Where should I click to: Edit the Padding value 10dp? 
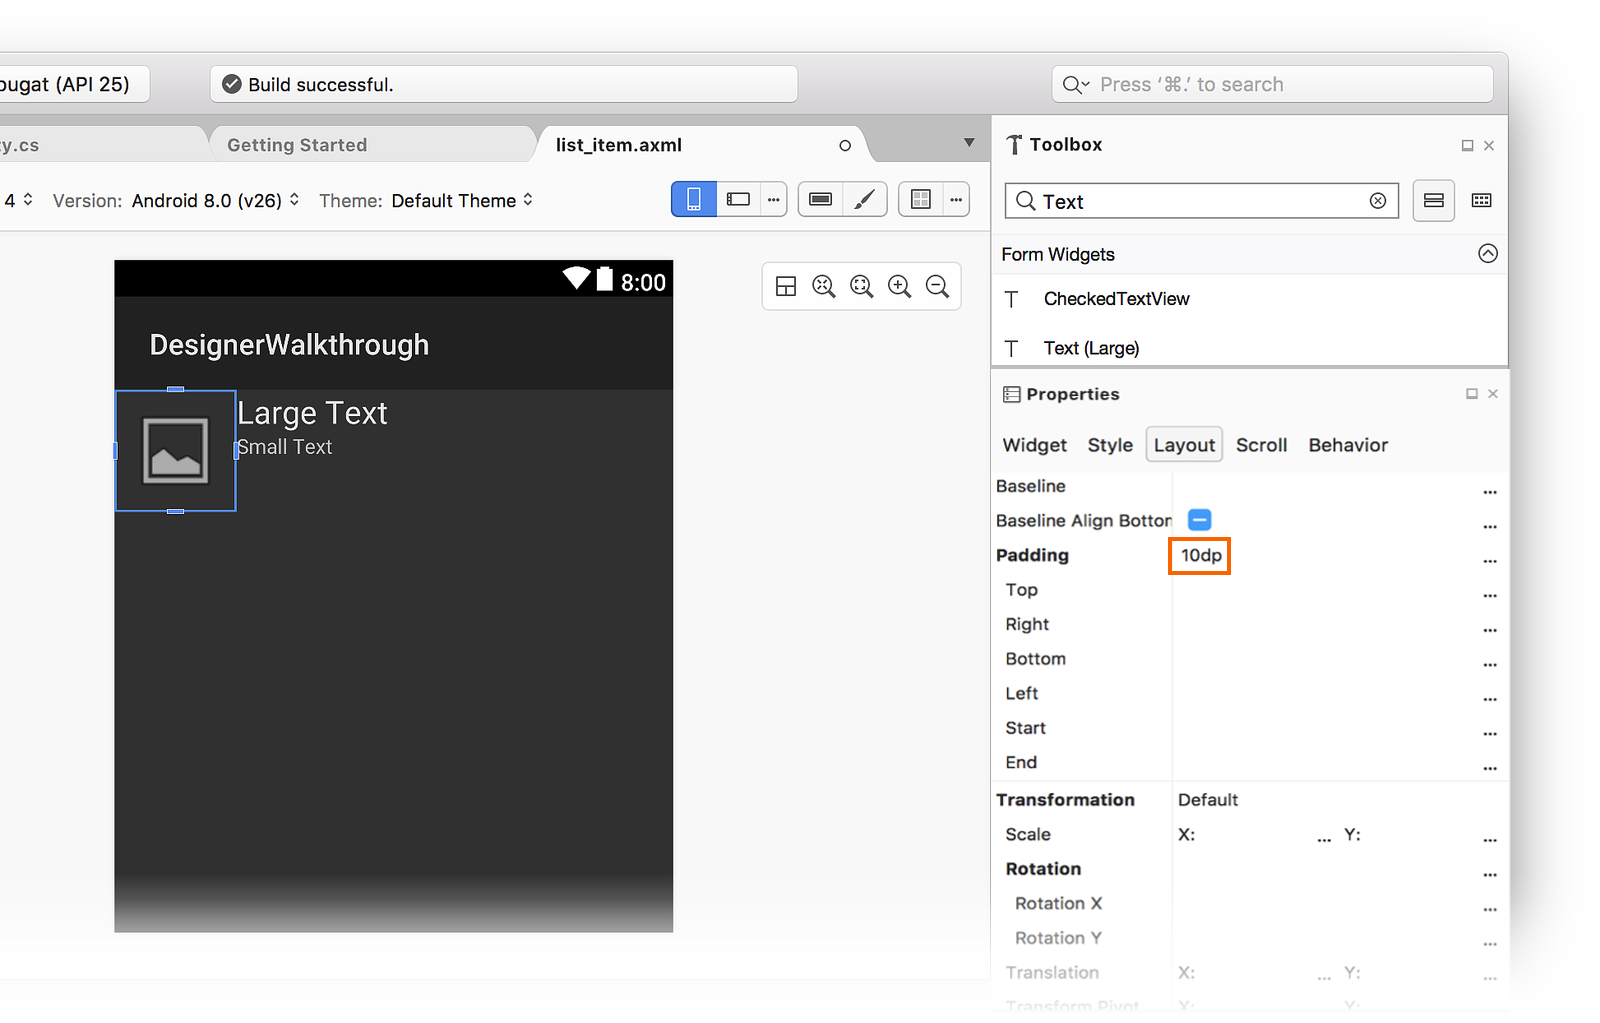(x=1200, y=555)
